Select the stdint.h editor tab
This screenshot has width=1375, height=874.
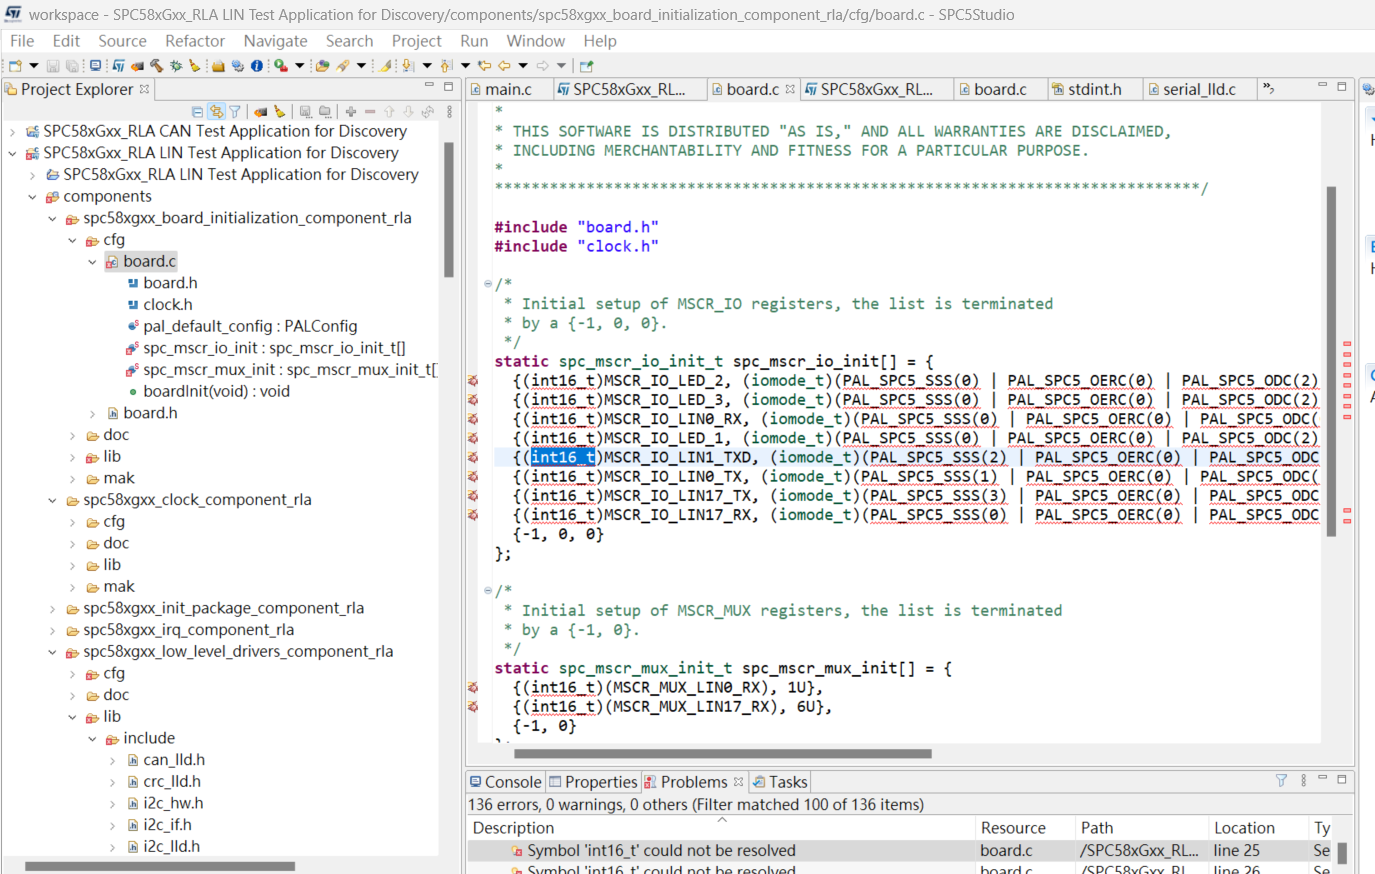(x=1093, y=88)
